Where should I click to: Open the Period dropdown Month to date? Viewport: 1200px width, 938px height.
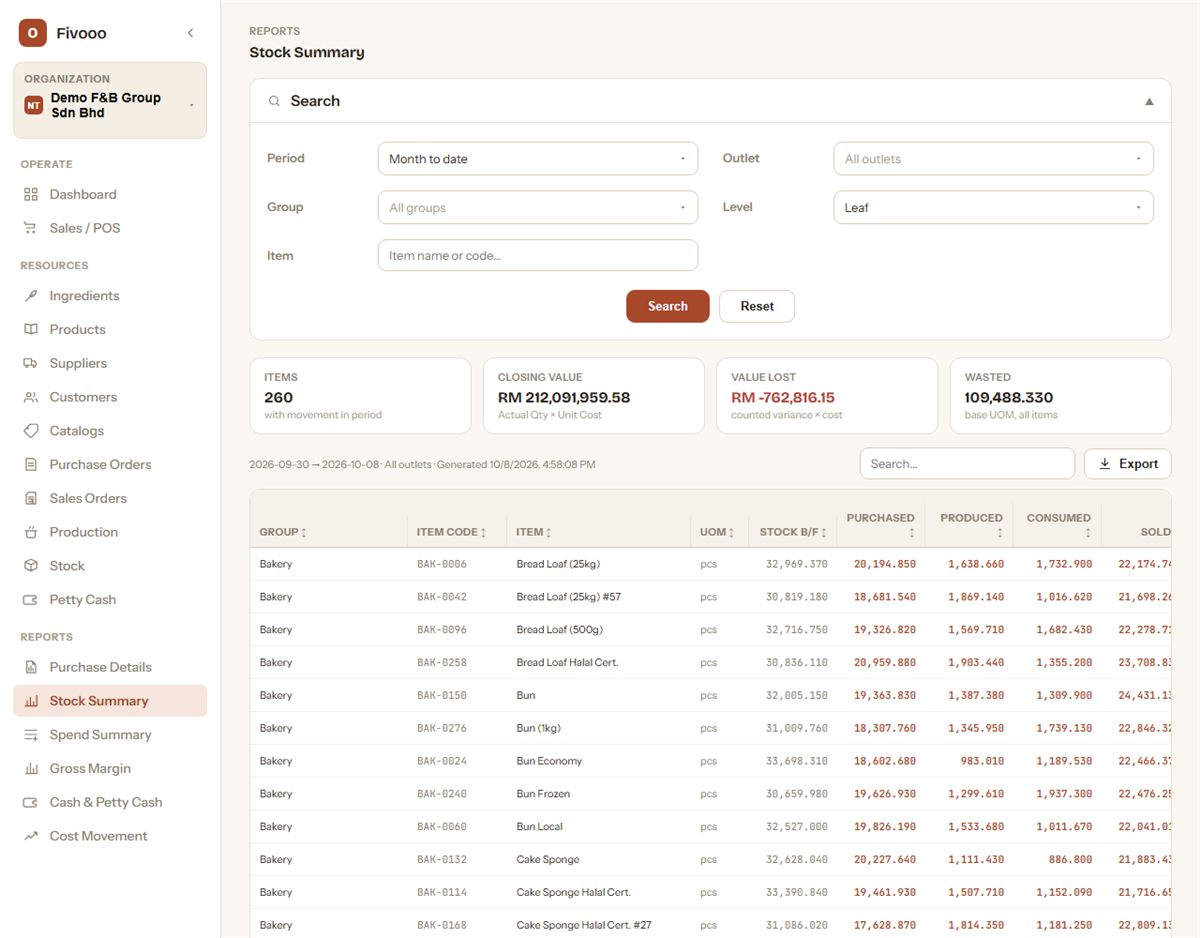(537, 159)
